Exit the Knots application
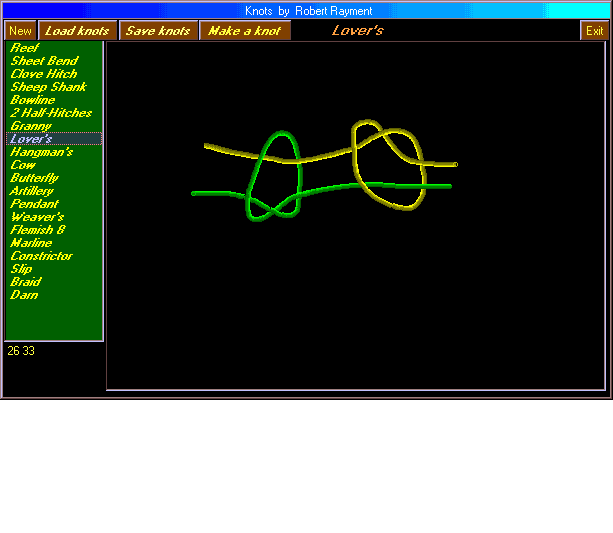This screenshot has width=613, height=533. [594, 31]
